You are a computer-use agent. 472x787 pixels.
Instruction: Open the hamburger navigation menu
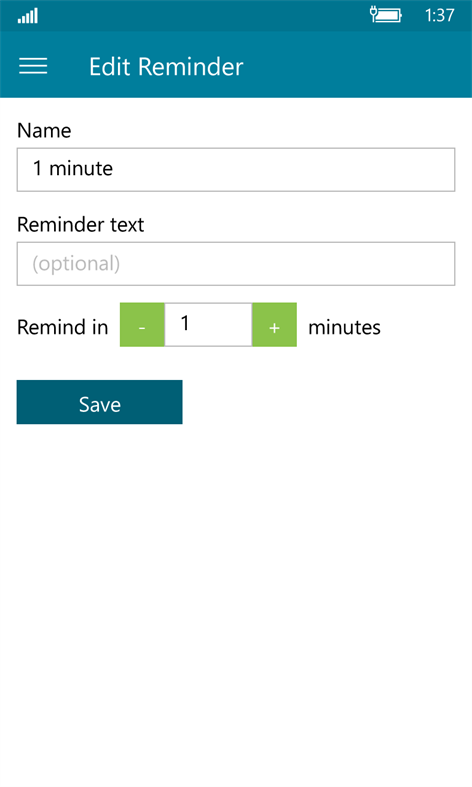click(x=33, y=66)
